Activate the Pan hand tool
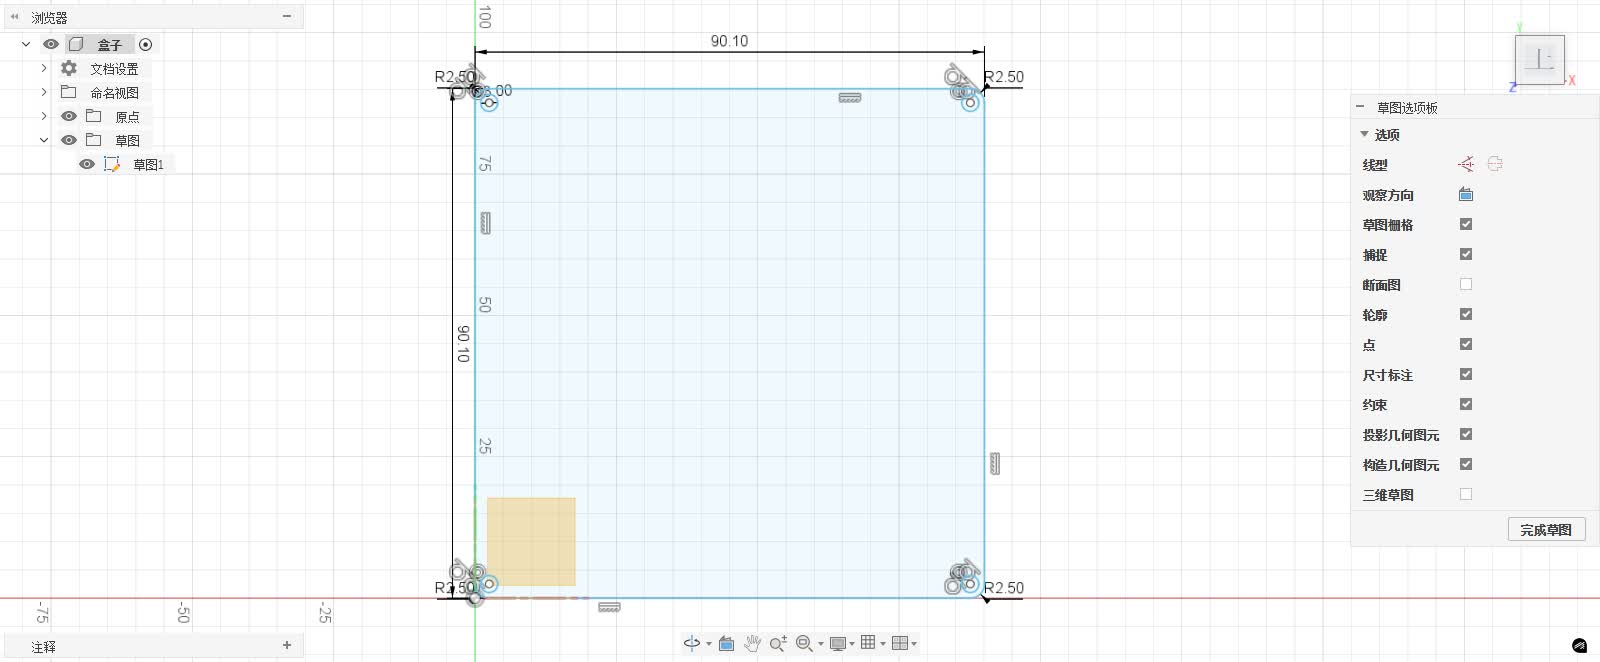The height and width of the screenshot is (662, 1600). 752,643
